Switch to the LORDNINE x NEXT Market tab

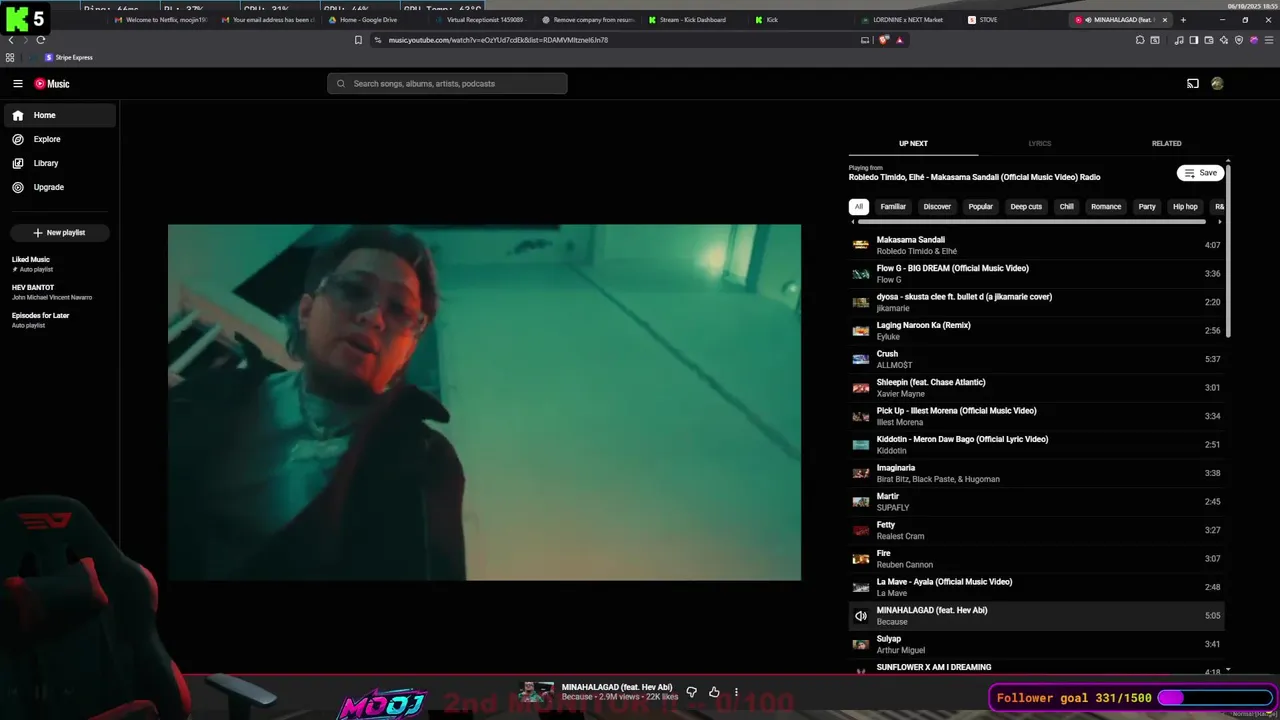click(x=908, y=20)
